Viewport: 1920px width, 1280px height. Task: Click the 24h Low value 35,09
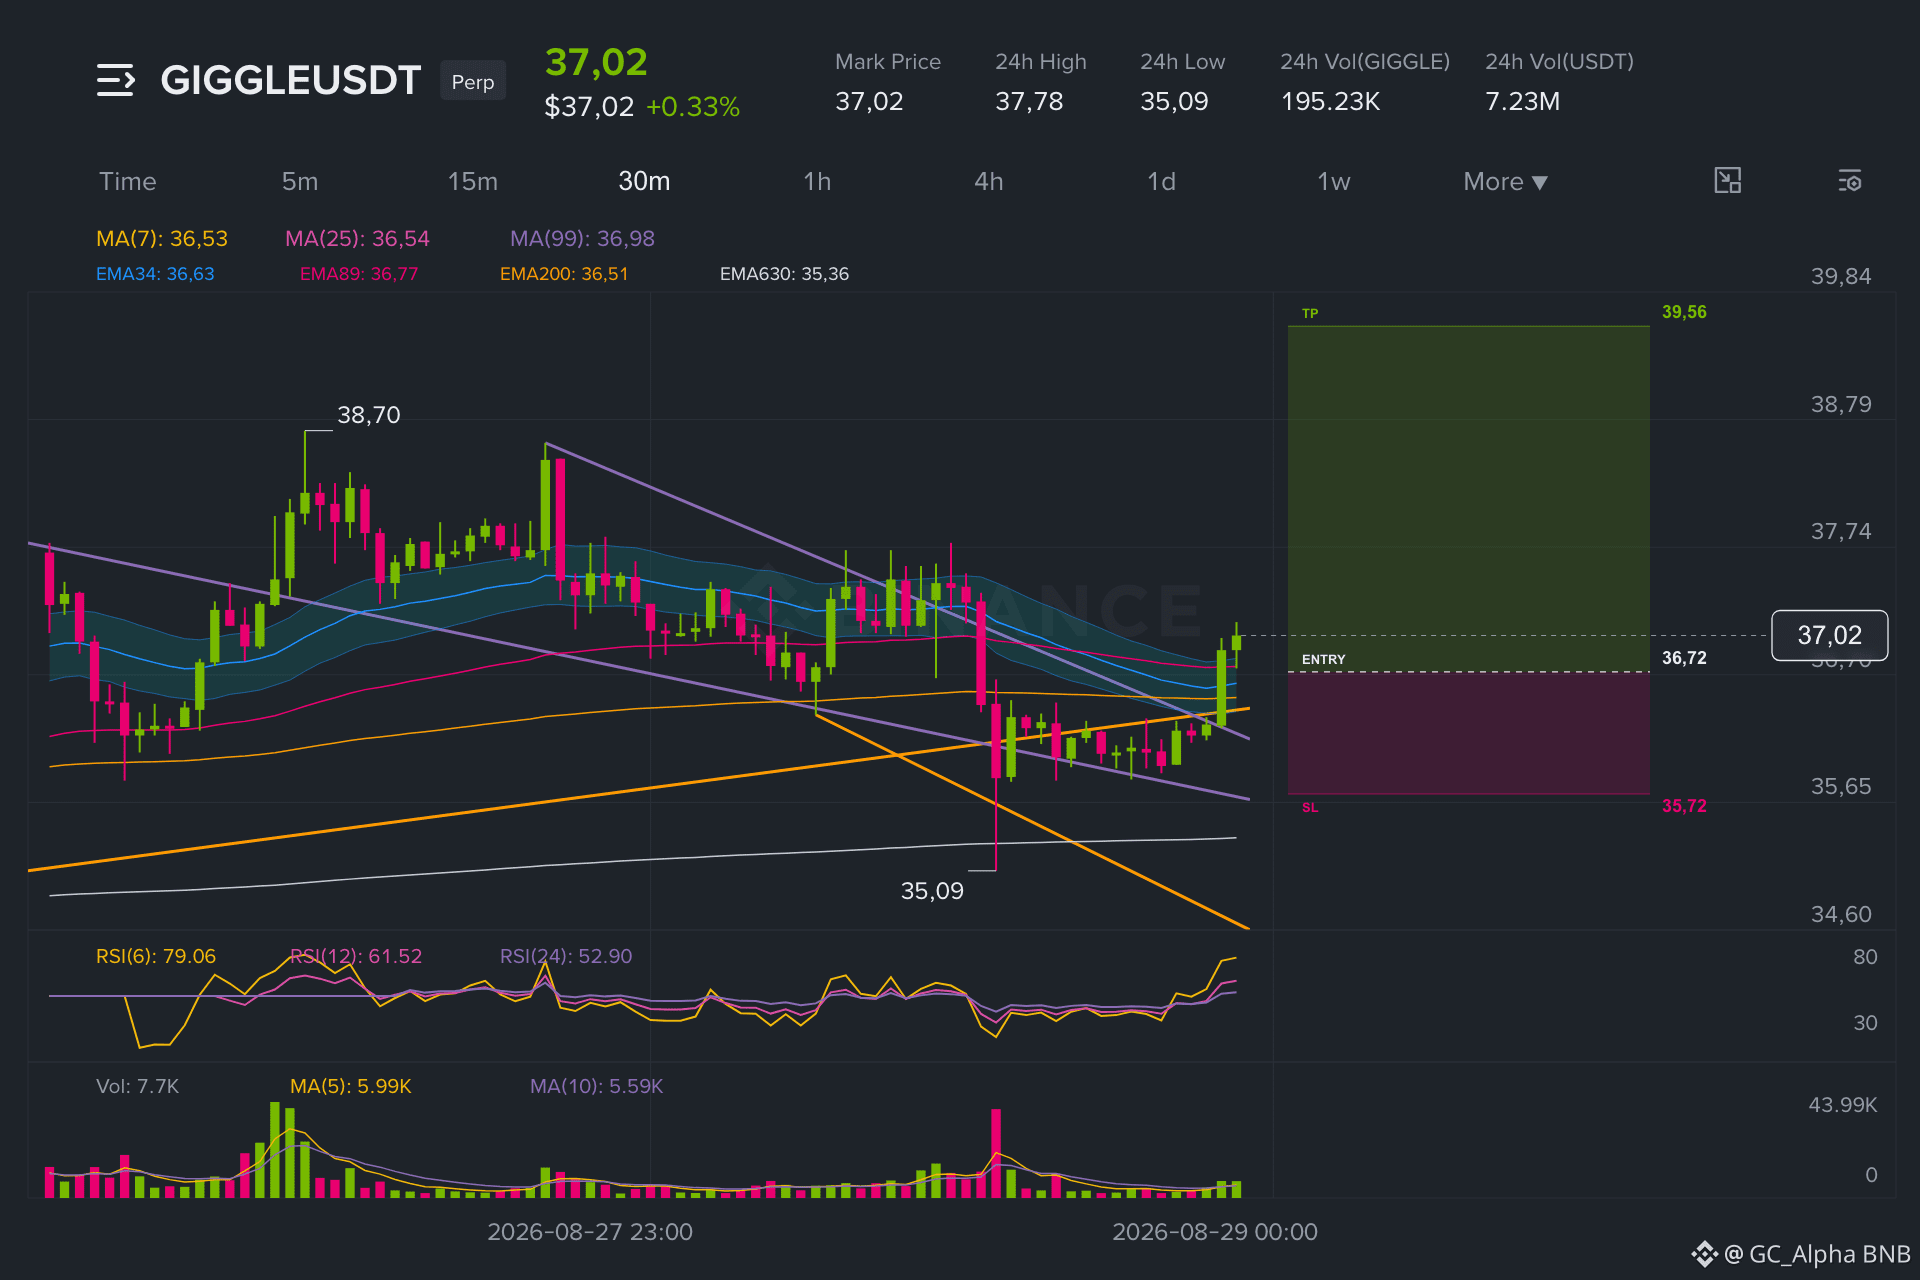click(x=1174, y=102)
